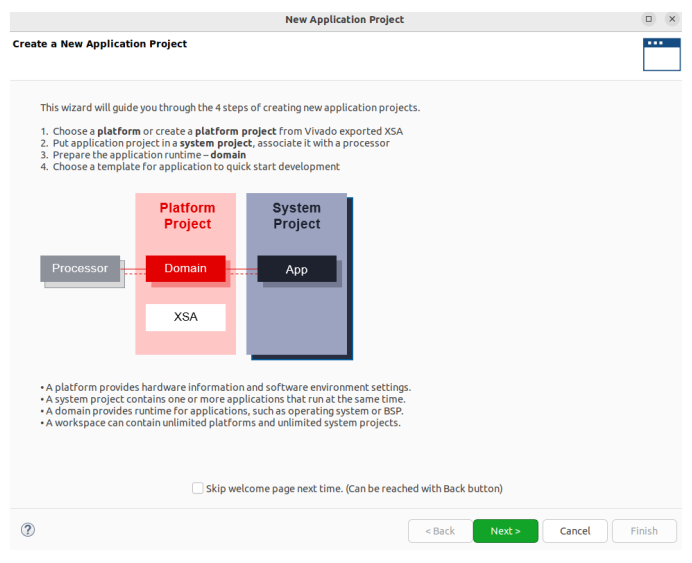Viewport: 692px width, 563px height.
Task: Click the Processor box in diagram
Action: (80, 268)
